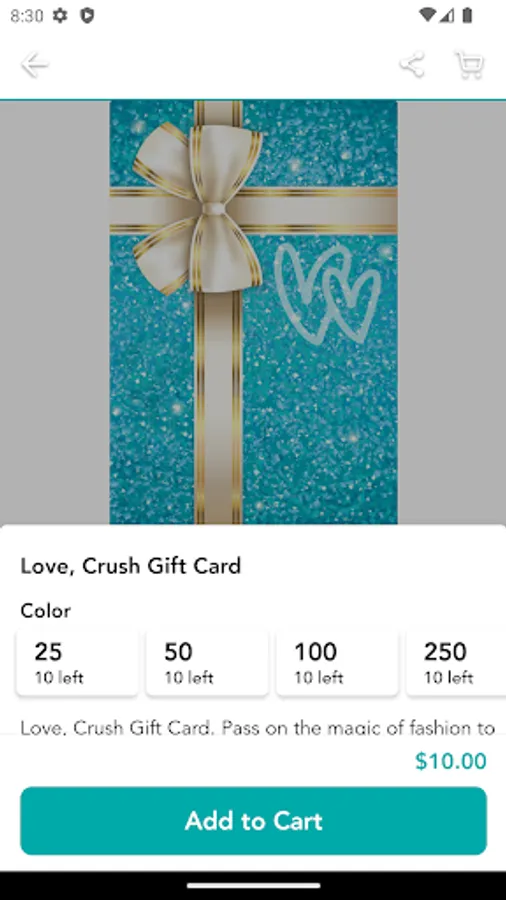Viewport: 506px width, 900px height.
Task: Tap the settings gear in status bar
Action: pyautogui.click(x=60, y=15)
